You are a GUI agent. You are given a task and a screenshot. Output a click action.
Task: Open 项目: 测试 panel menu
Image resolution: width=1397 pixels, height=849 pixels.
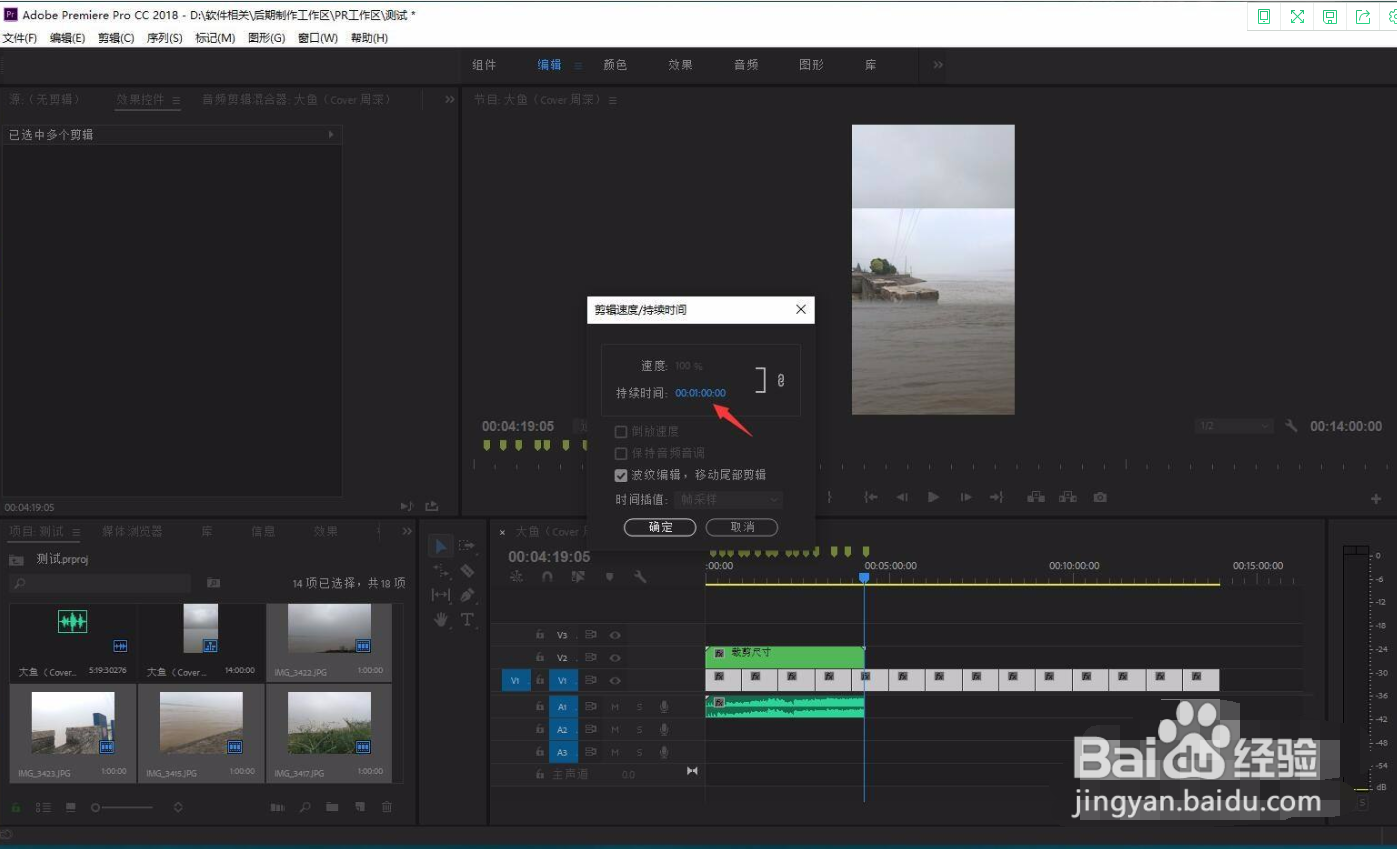75,532
